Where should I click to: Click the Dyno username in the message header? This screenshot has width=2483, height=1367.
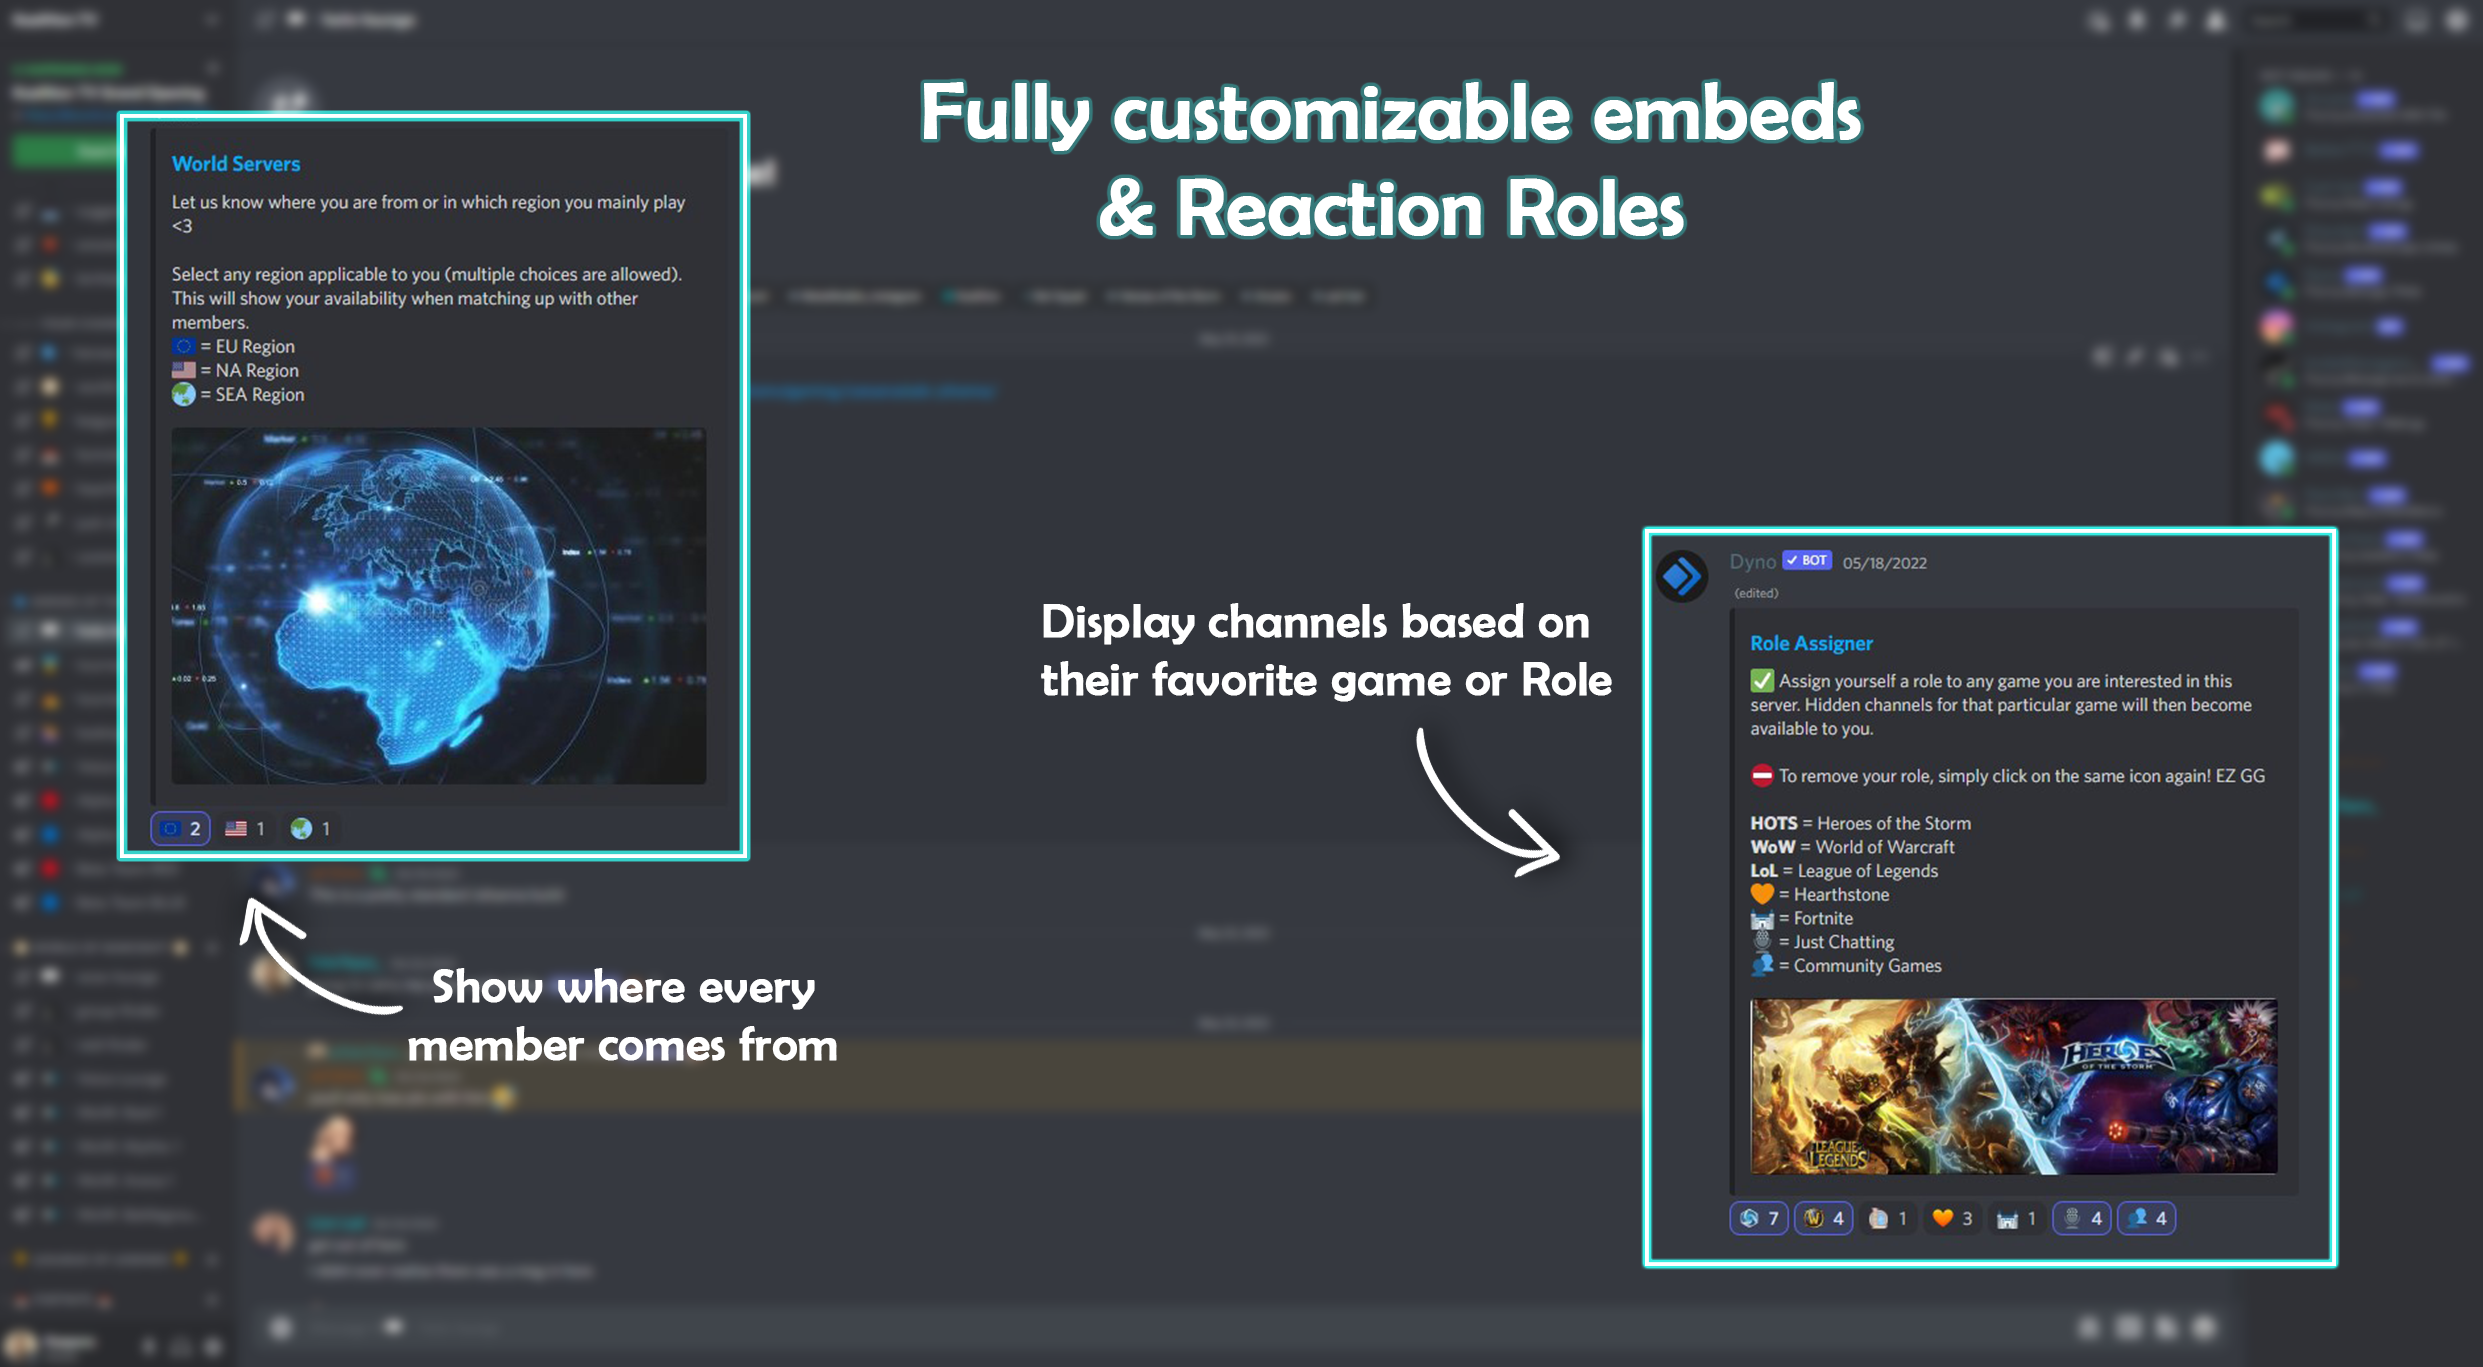1752,562
